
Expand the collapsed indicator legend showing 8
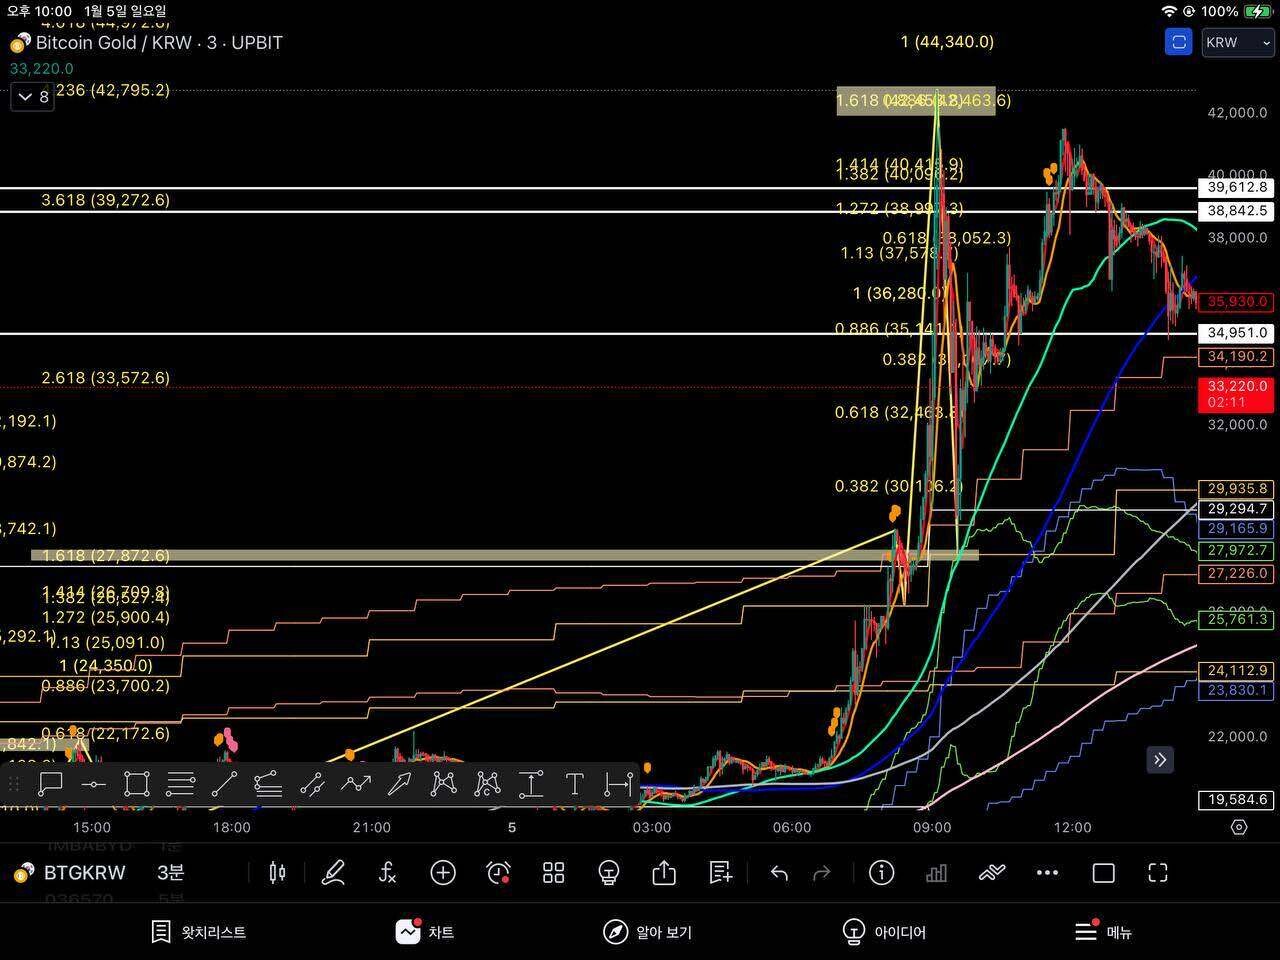click(33, 97)
